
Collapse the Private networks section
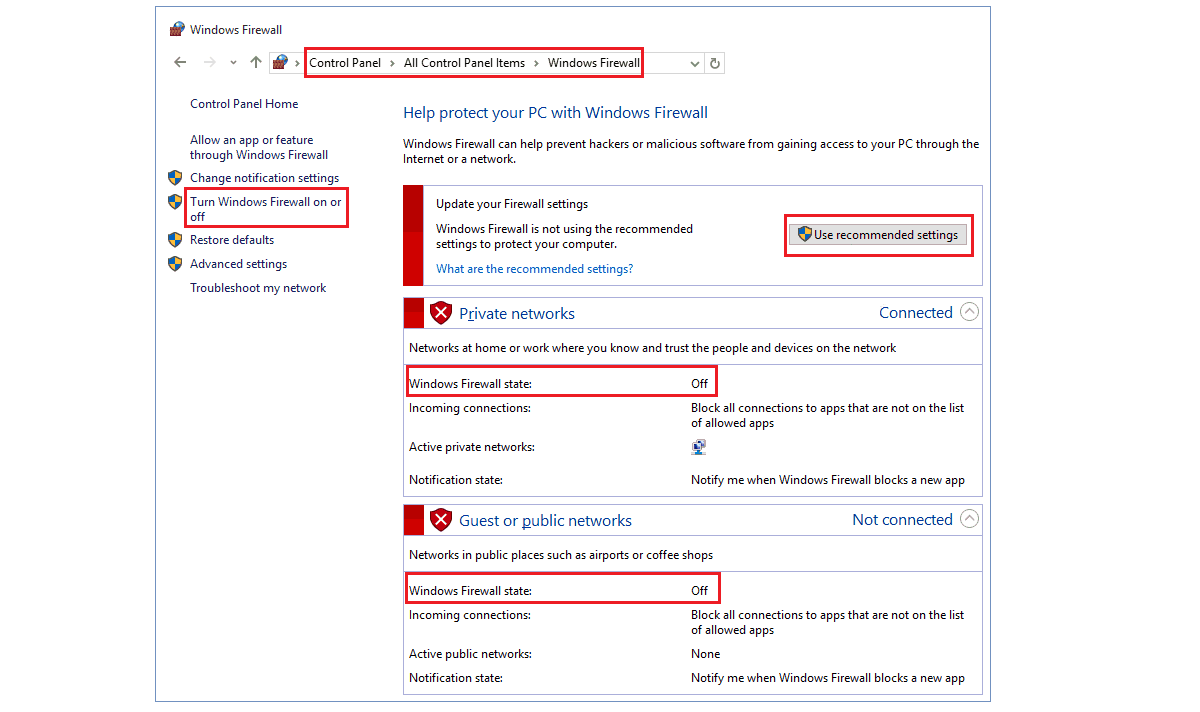click(x=969, y=312)
